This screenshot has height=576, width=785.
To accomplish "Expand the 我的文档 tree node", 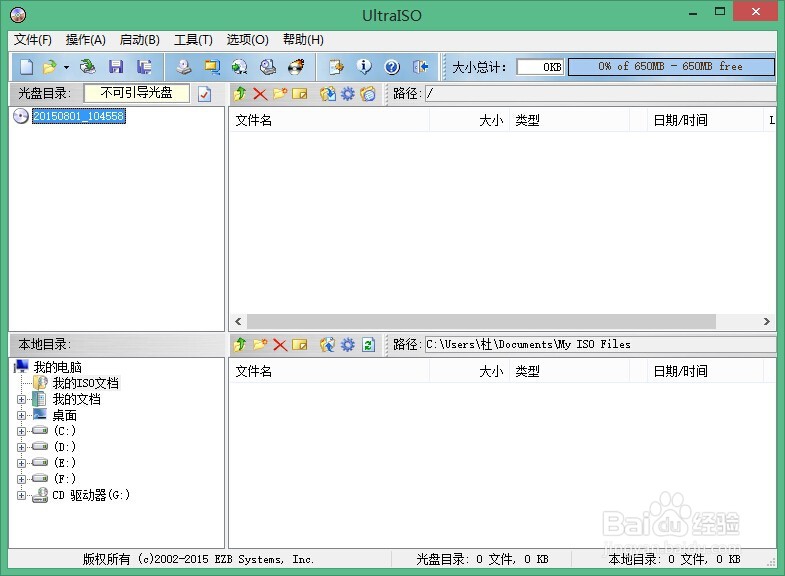I will (21, 399).
